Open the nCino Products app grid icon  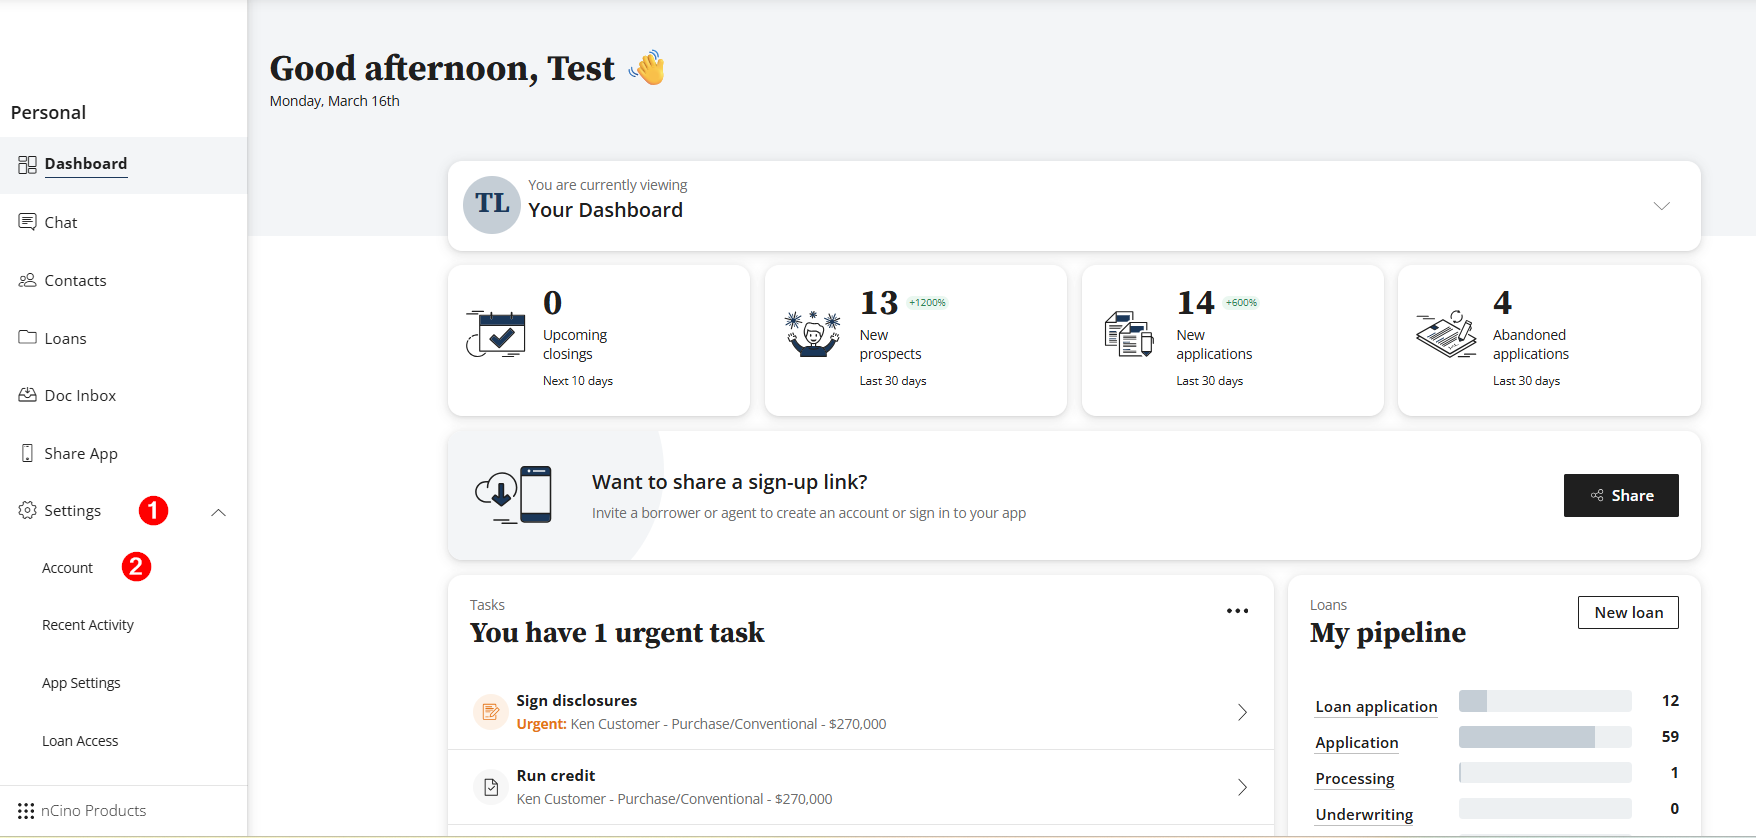click(26, 811)
